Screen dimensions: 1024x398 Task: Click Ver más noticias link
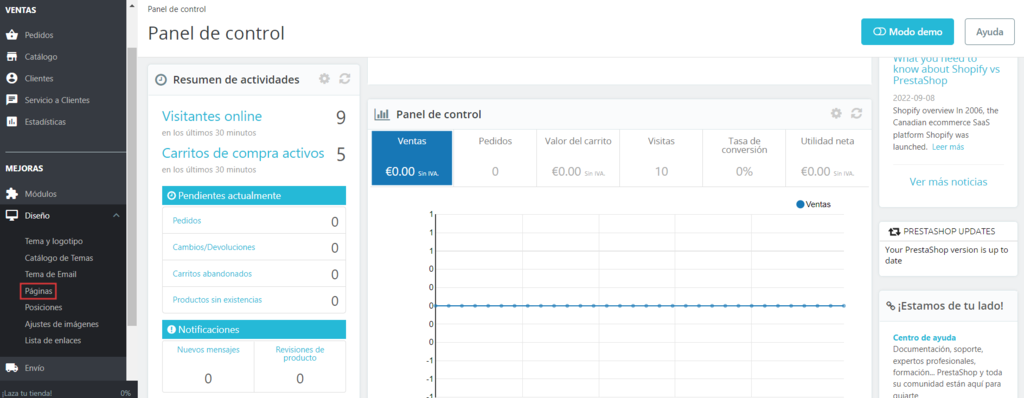(948, 182)
